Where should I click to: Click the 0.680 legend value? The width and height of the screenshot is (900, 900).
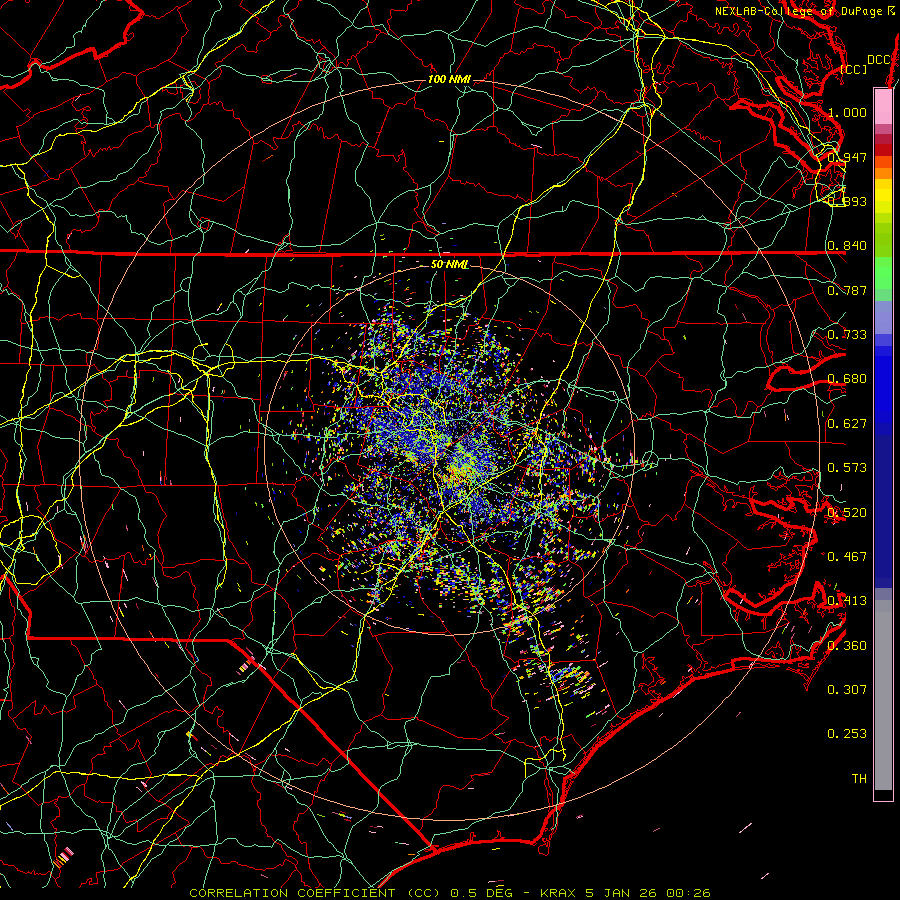[847, 379]
